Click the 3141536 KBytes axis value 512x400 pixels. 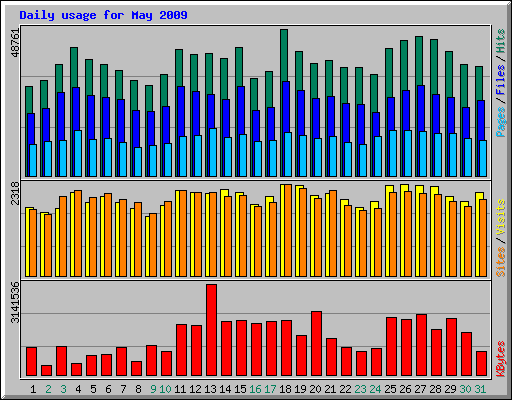[x=15, y=302]
